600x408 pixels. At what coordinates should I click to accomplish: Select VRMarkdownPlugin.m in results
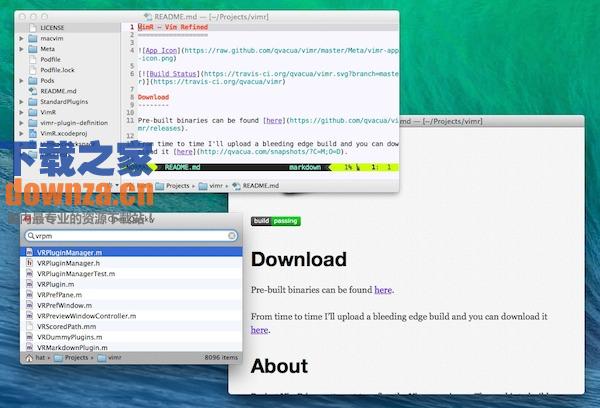coord(131,347)
